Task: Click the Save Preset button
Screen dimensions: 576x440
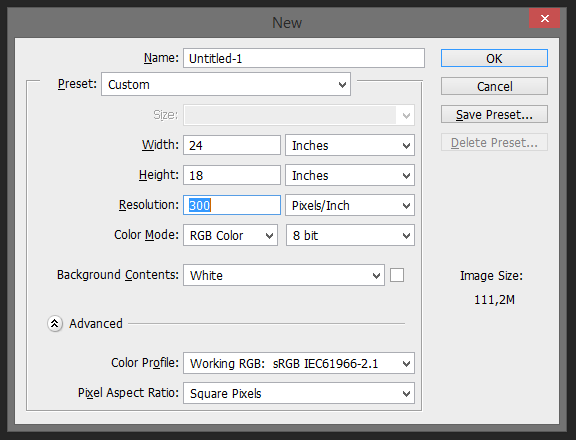Action: 494,115
